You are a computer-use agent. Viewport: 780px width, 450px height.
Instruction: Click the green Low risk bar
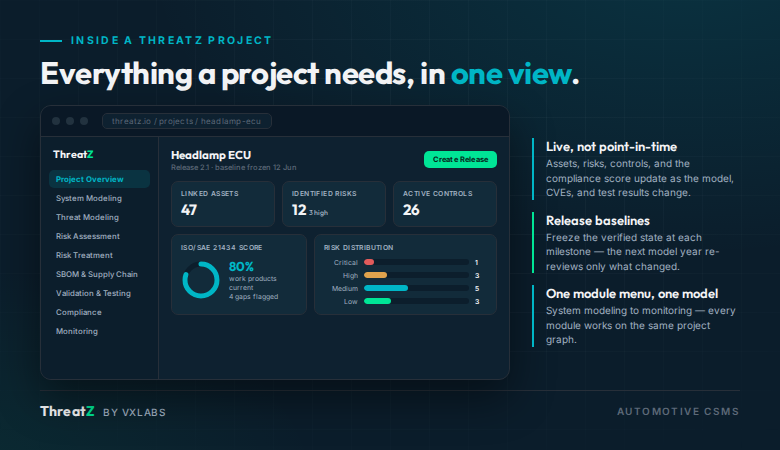[x=378, y=301]
